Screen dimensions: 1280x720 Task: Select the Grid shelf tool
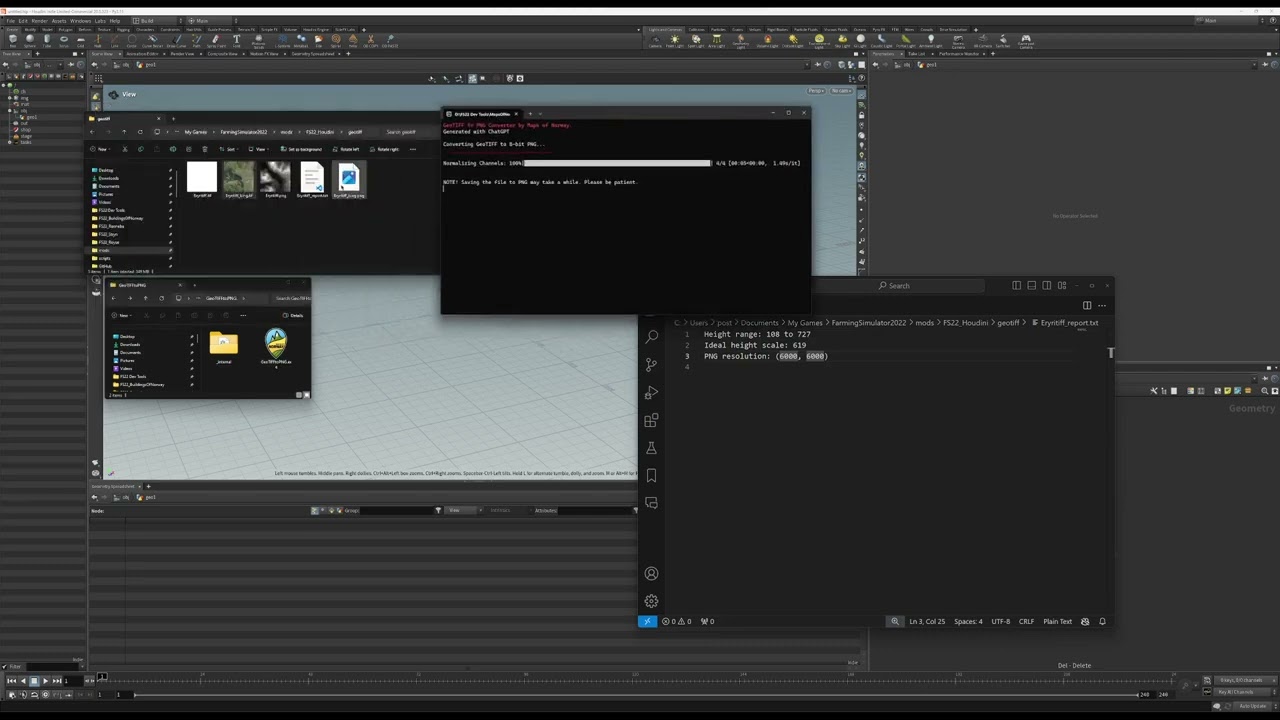pyautogui.click(x=81, y=41)
